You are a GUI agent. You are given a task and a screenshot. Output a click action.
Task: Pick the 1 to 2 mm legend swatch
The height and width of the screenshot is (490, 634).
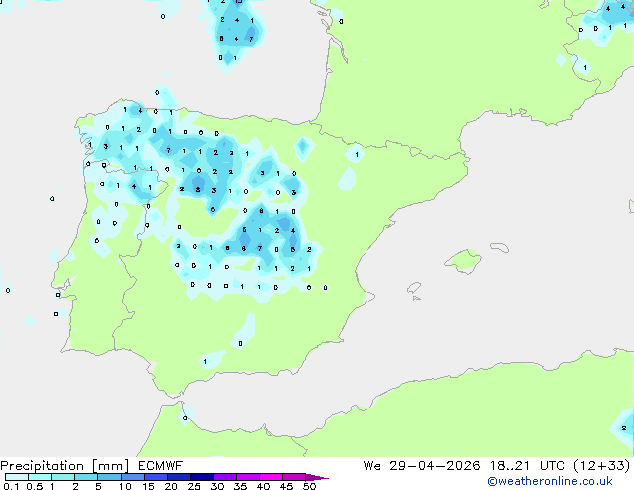tap(63, 477)
